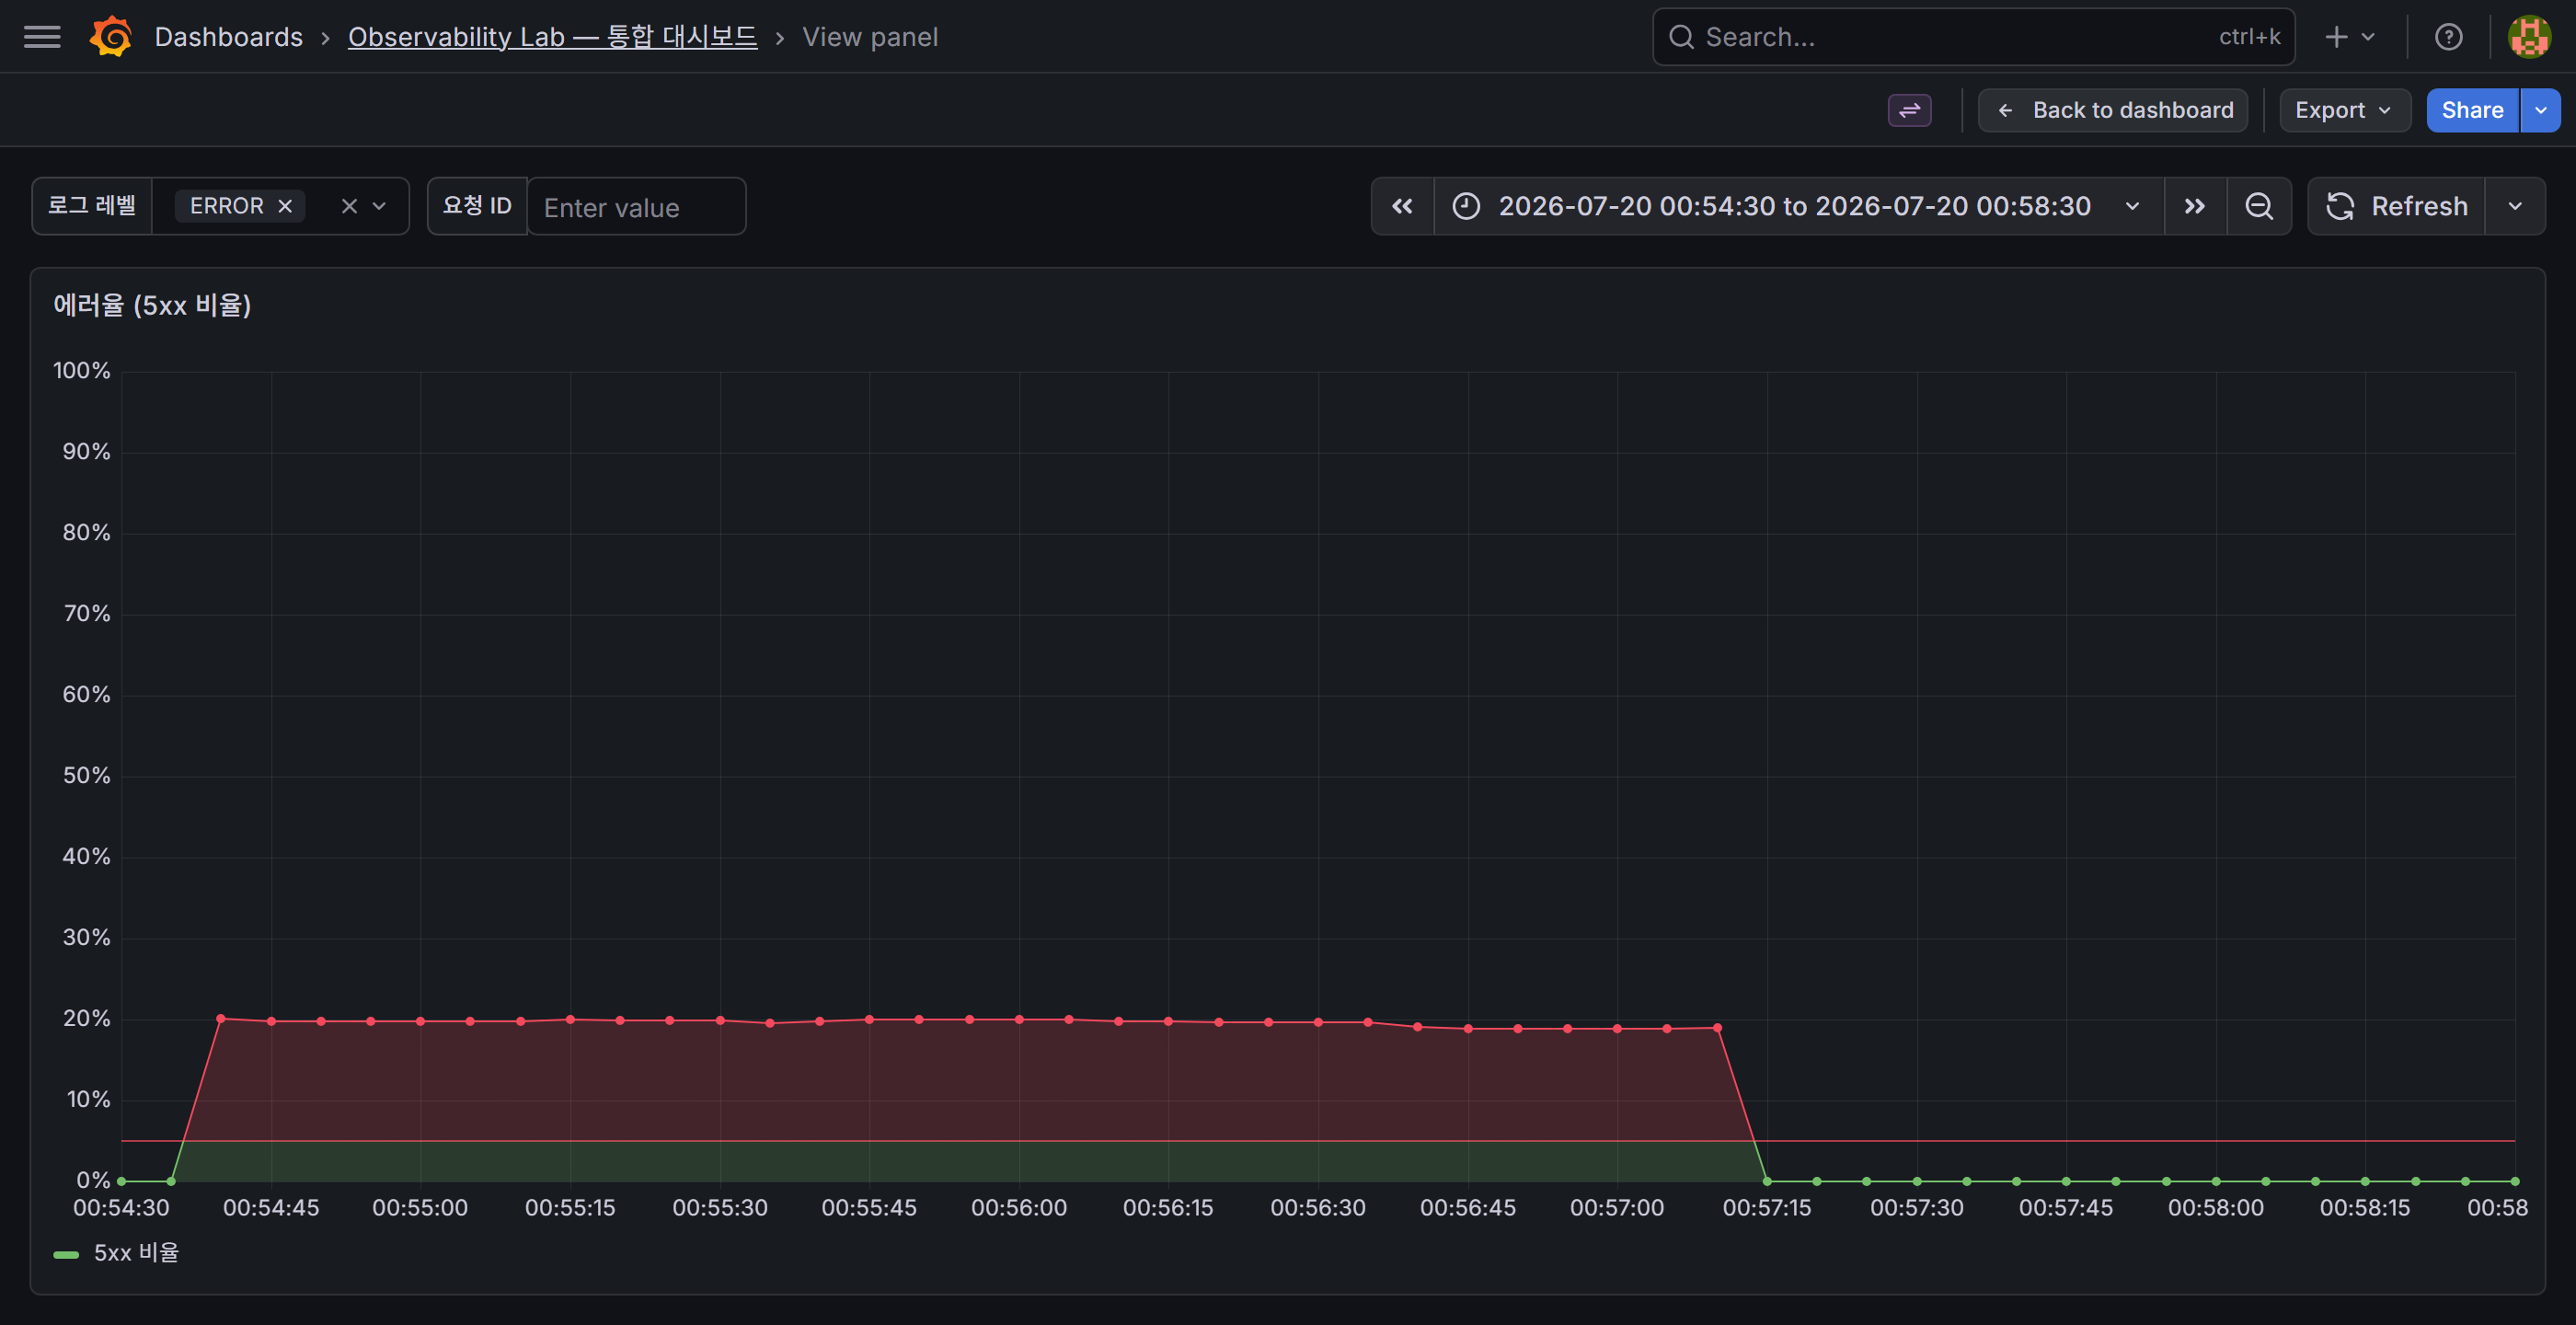
Task: Open the time range picker
Action: tap(1798, 206)
